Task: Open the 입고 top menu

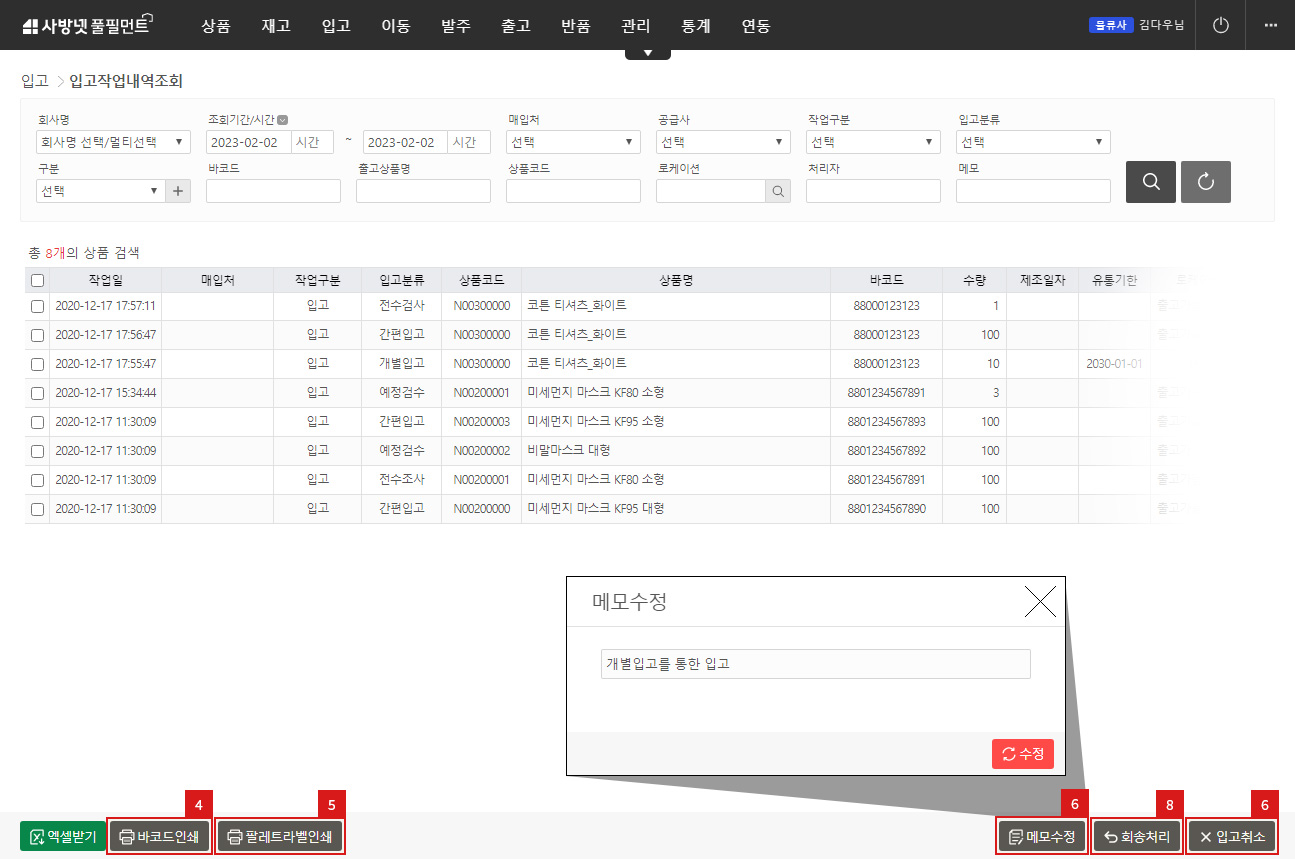Action: coord(336,26)
